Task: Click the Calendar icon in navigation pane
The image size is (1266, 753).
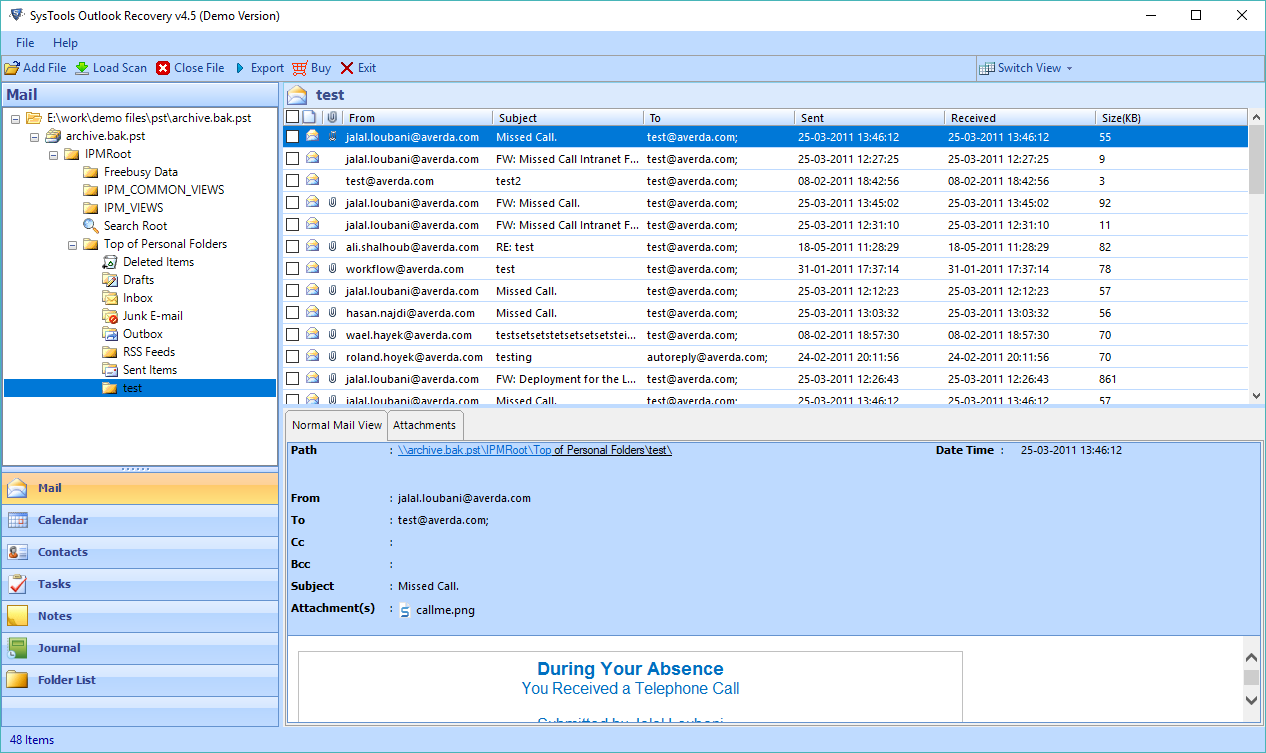Action: click(x=18, y=520)
